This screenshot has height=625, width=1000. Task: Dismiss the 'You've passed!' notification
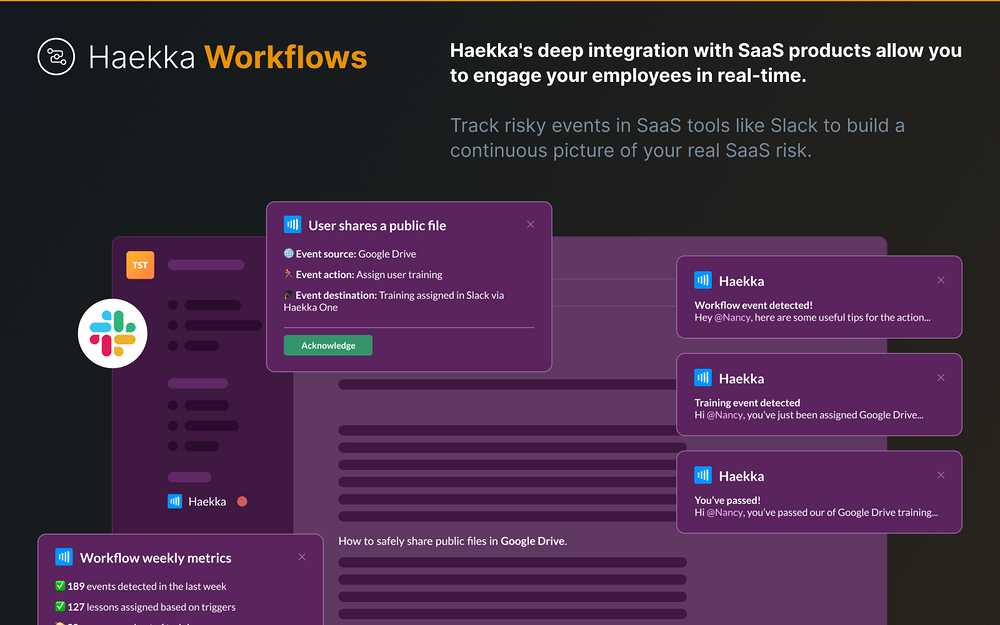(x=941, y=475)
